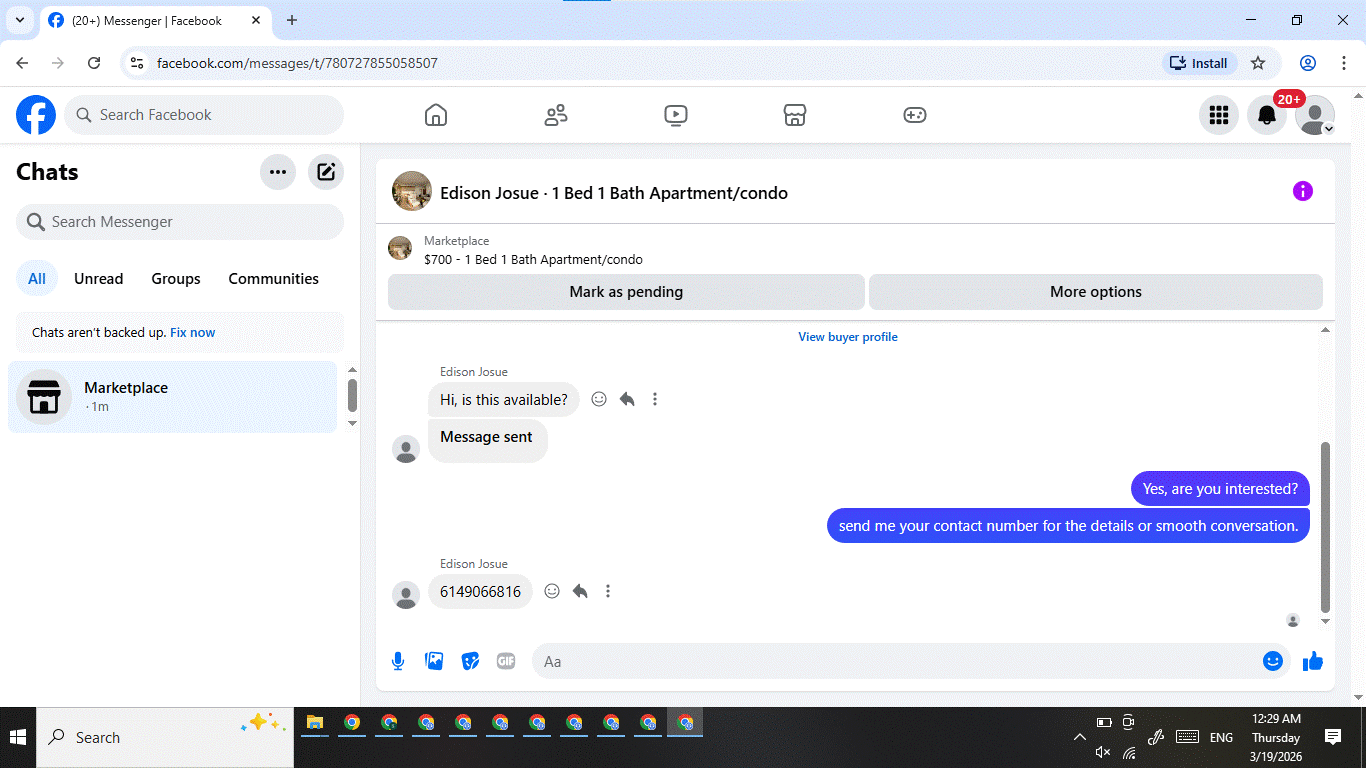This screenshot has height=768, width=1366.
Task: Choose a sticker from sticker icon
Action: tap(470, 661)
